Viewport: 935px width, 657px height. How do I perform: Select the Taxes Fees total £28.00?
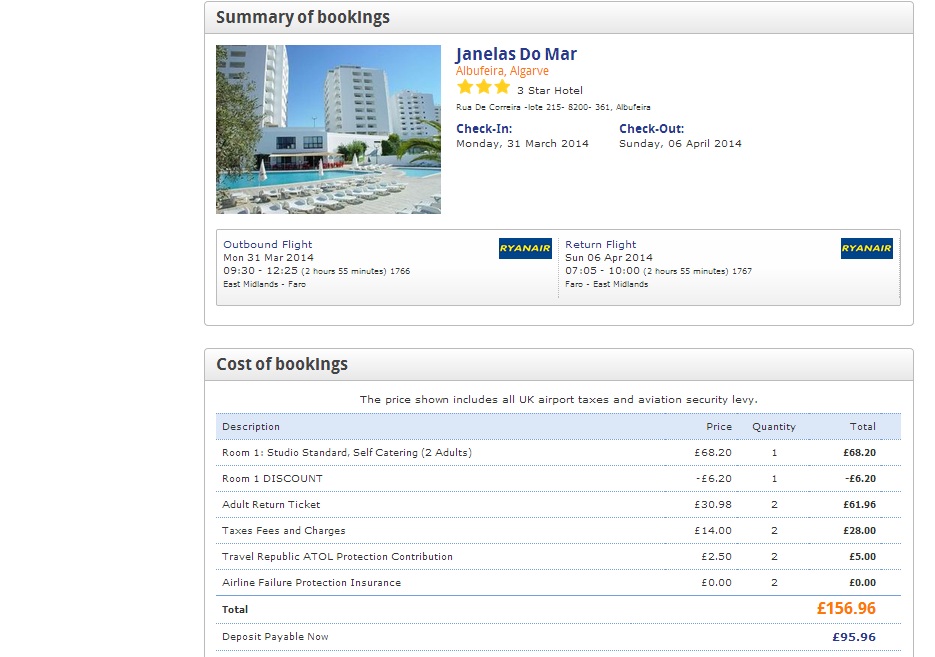point(859,531)
